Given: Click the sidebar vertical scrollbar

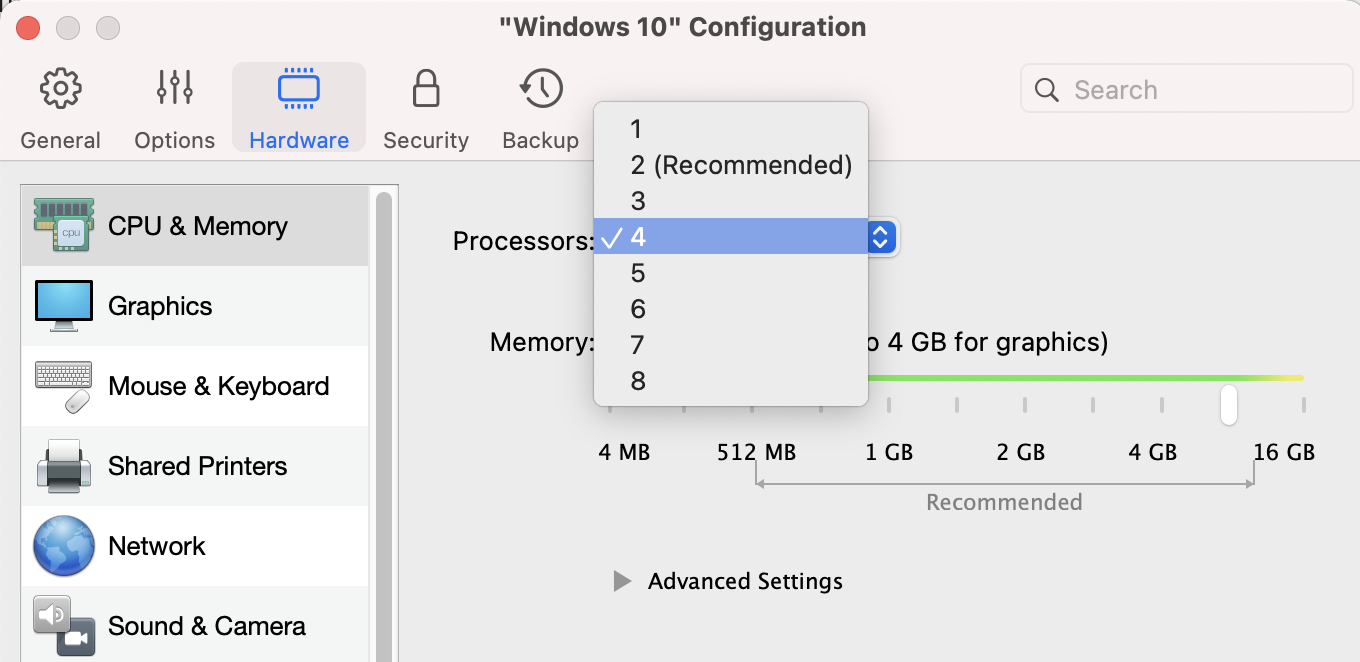Looking at the screenshot, I should pyautogui.click(x=384, y=420).
